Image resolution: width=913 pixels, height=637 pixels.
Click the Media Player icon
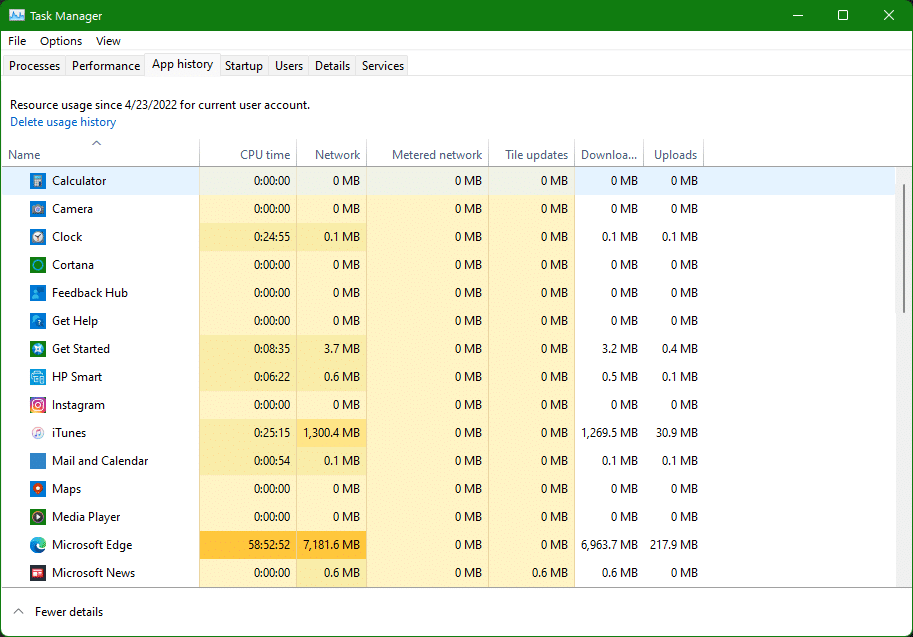pos(38,516)
